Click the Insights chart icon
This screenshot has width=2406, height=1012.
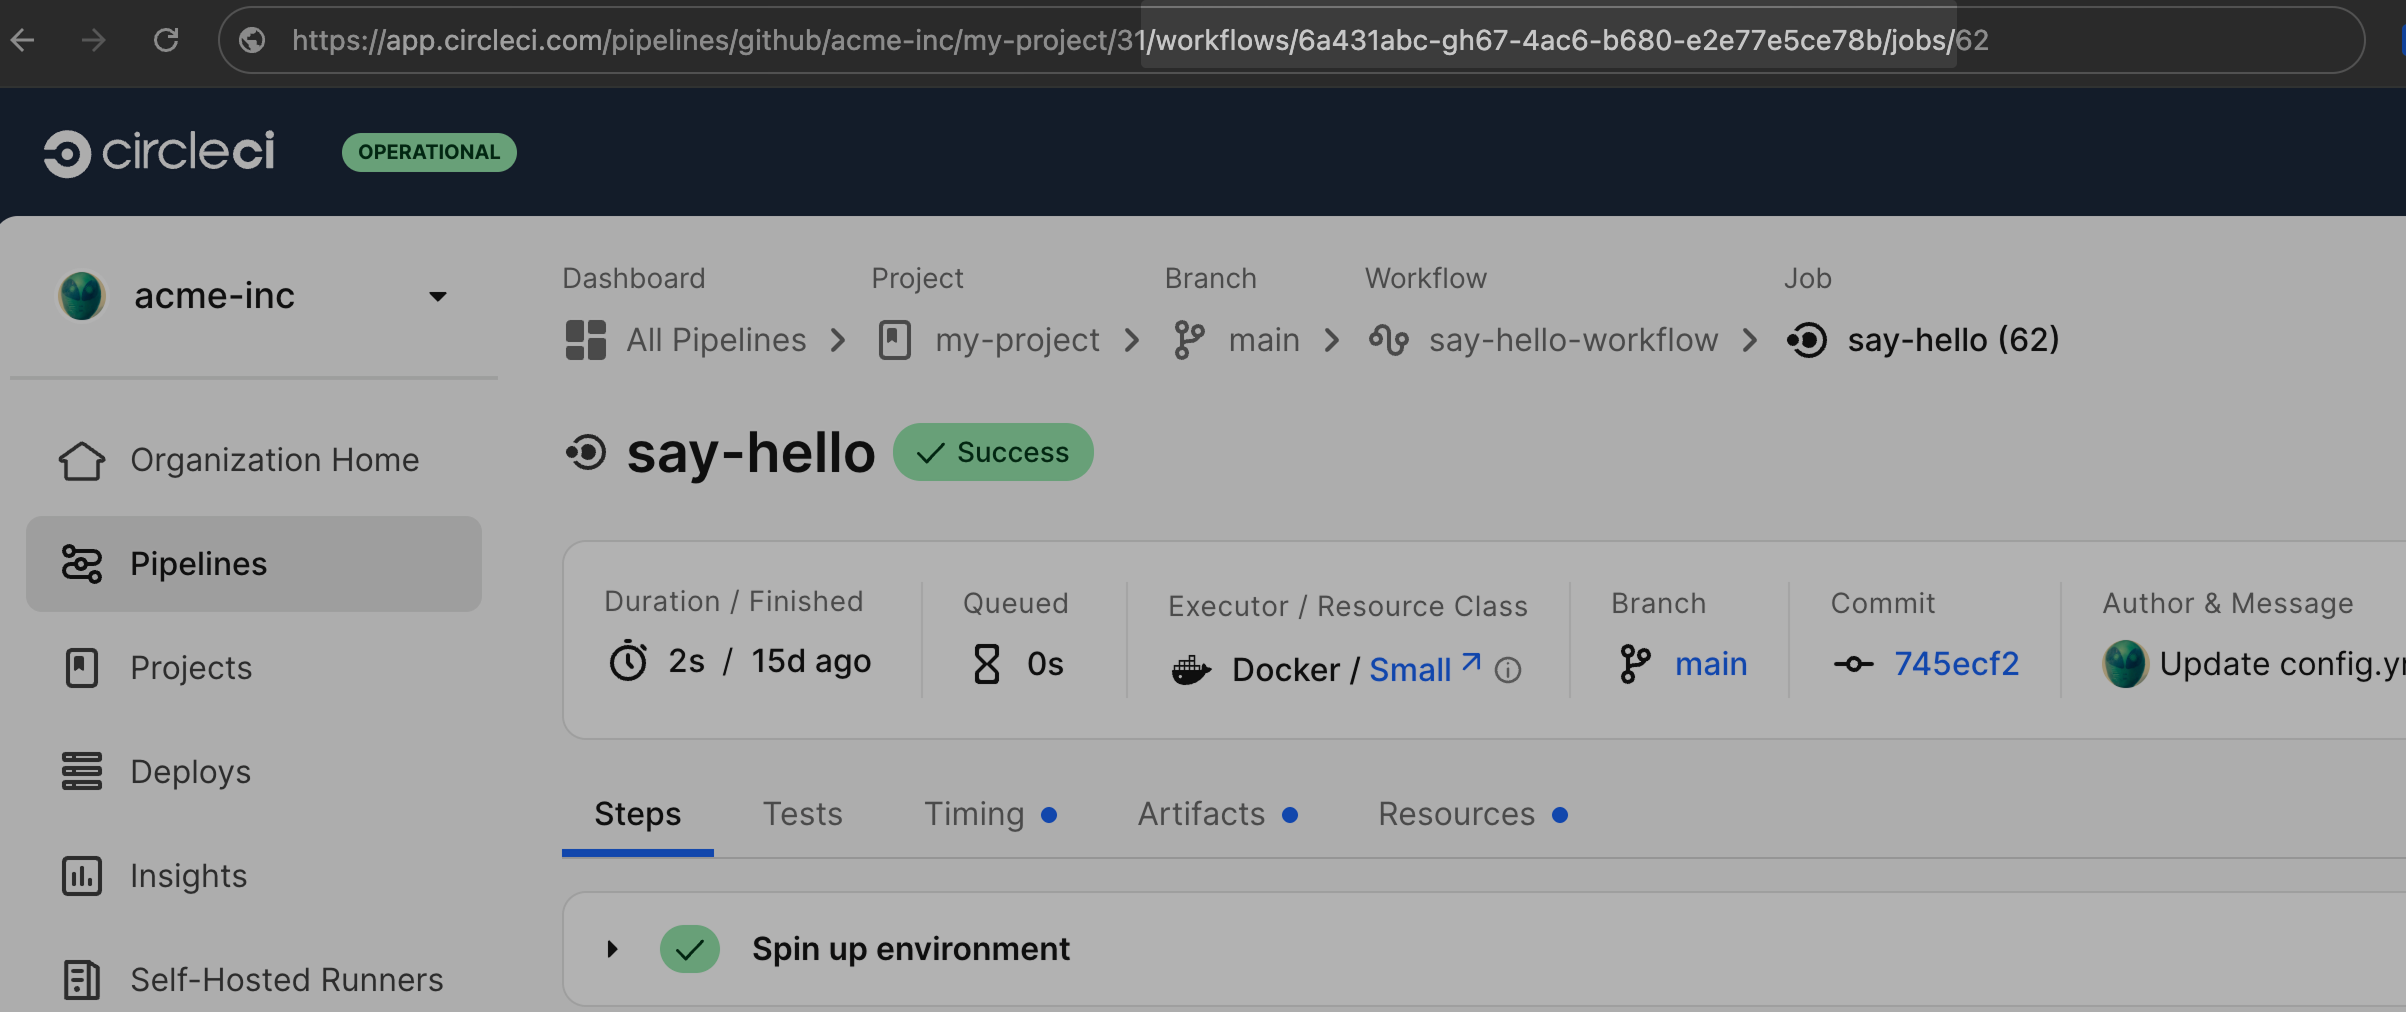click(81, 876)
